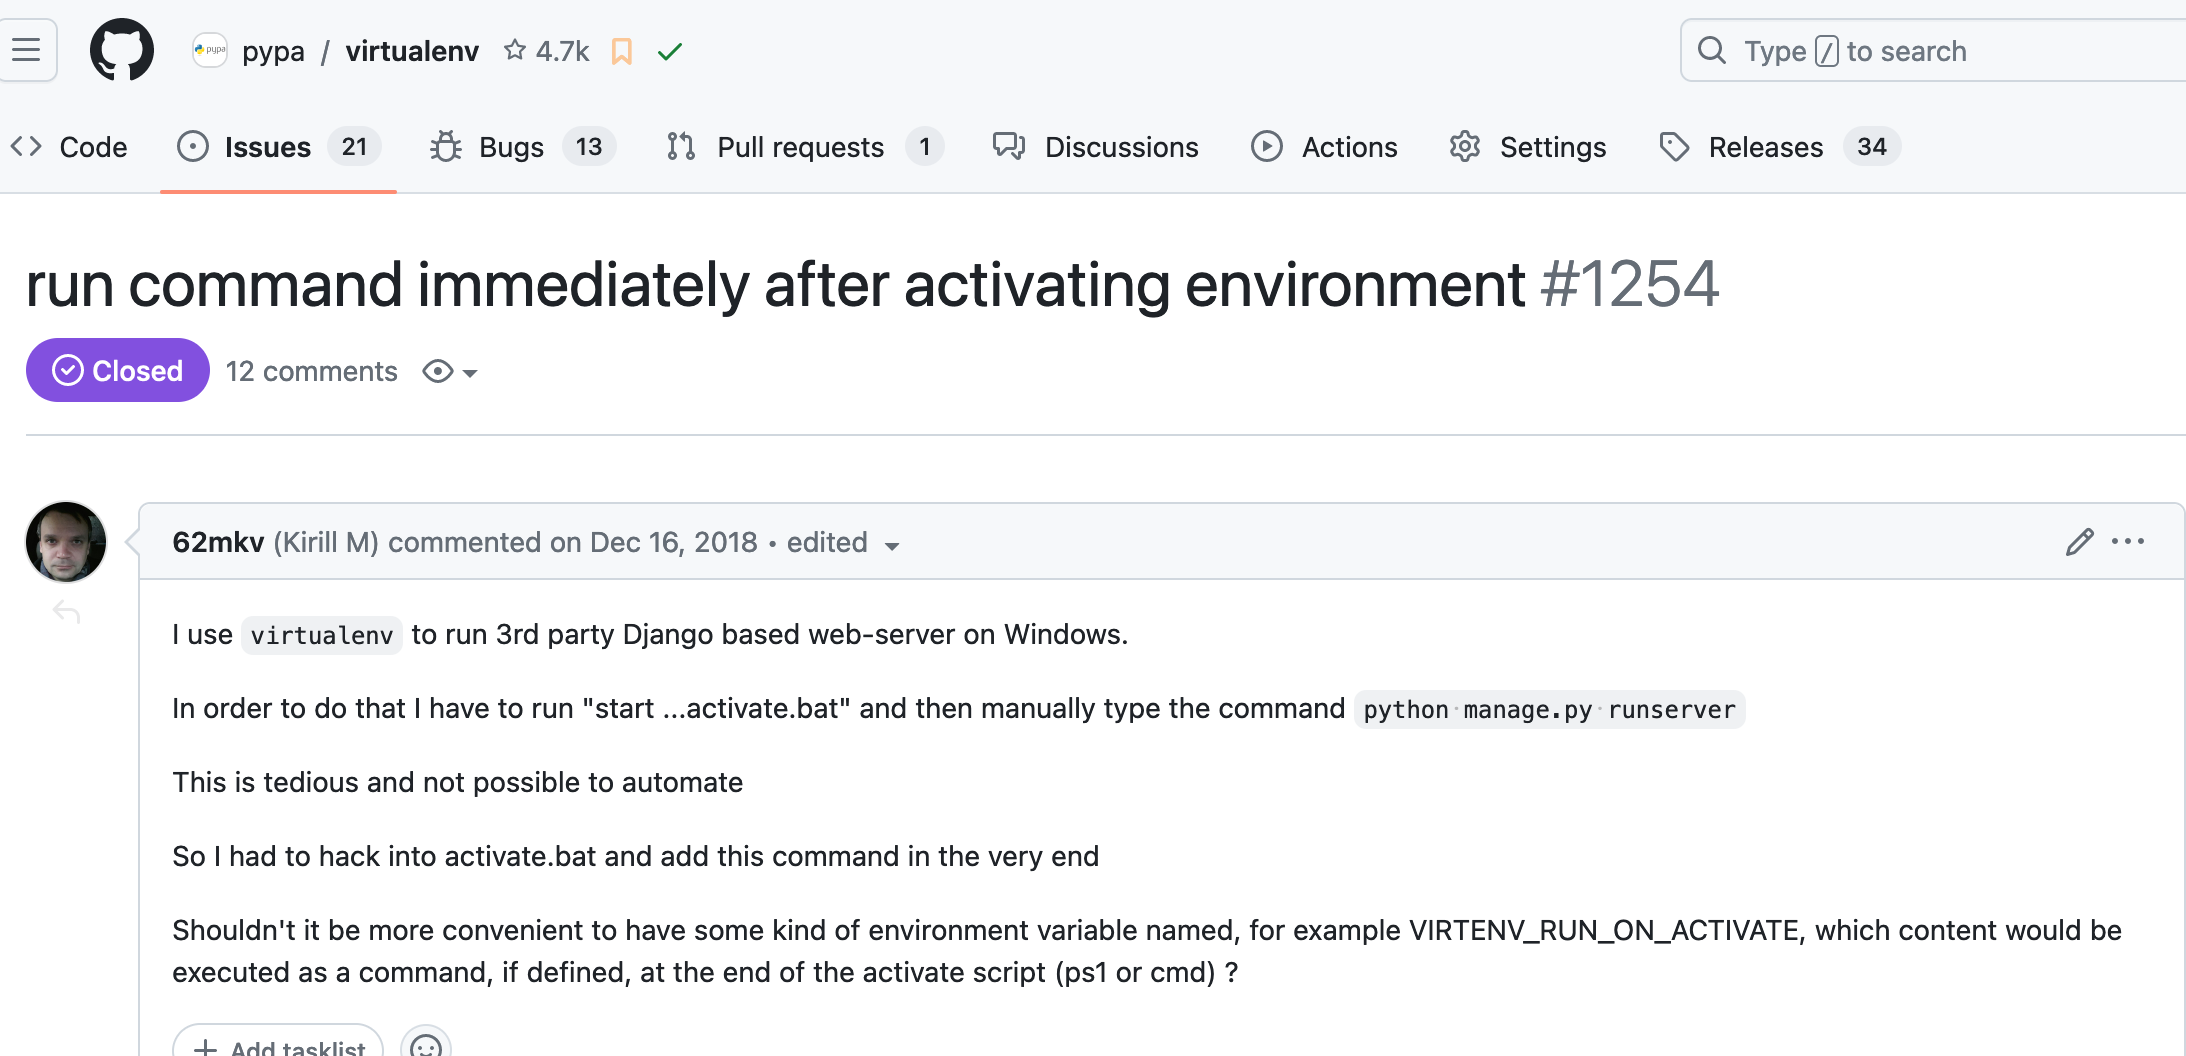Click the orange bookmark icon
This screenshot has height=1056, width=2186.
tap(621, 51)
